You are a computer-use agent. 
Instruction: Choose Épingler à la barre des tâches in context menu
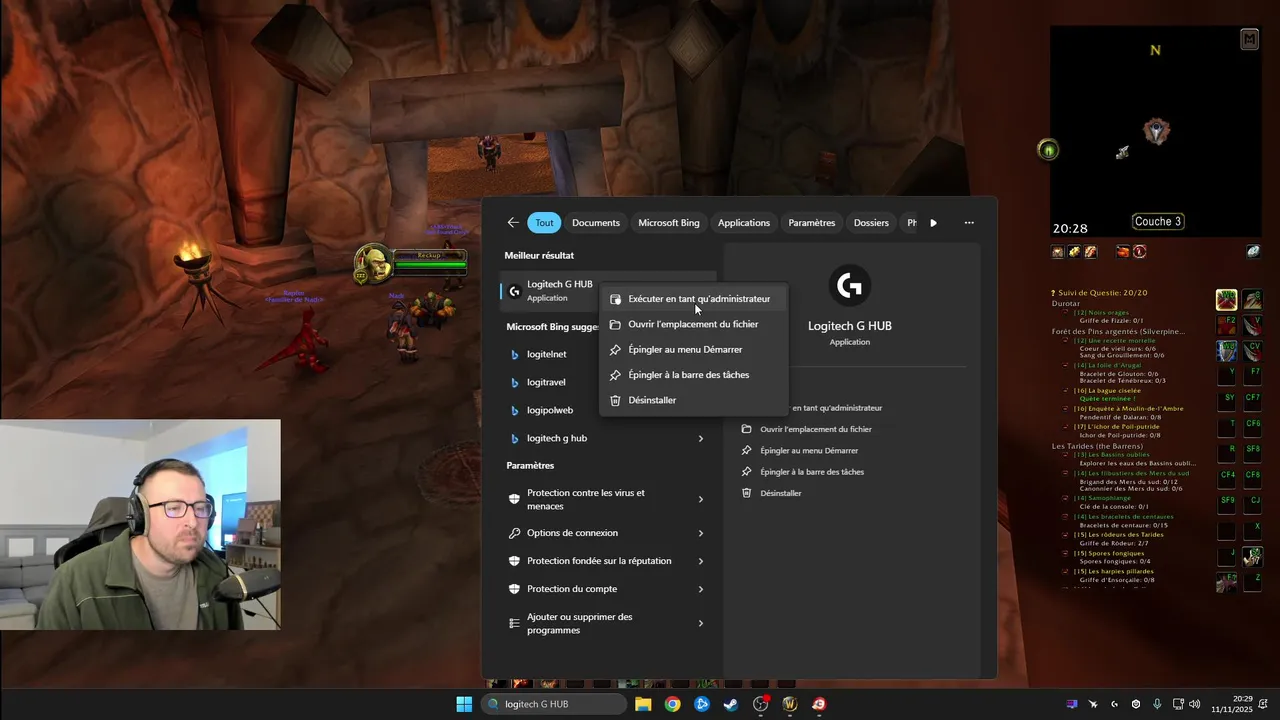point(693,375)
